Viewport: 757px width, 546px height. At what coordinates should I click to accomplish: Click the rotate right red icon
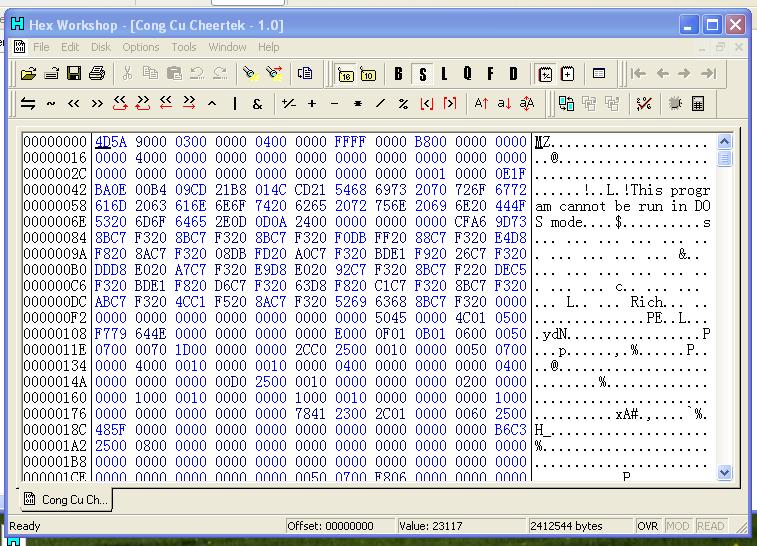tap(143, 103)
